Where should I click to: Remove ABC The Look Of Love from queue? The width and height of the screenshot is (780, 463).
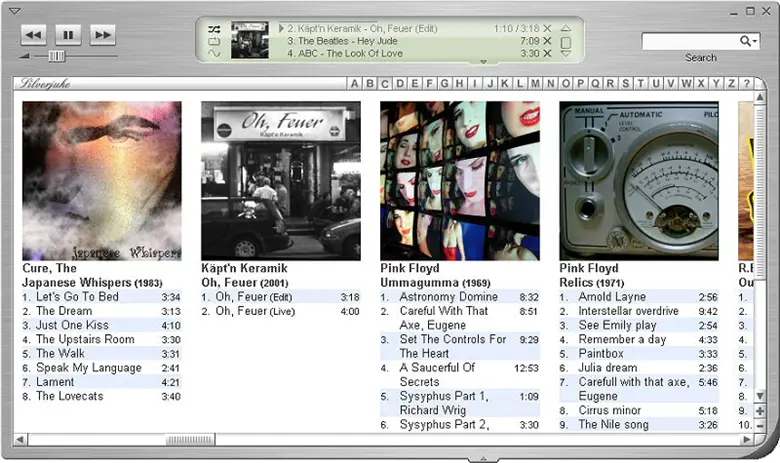click(x=547, y=53)
